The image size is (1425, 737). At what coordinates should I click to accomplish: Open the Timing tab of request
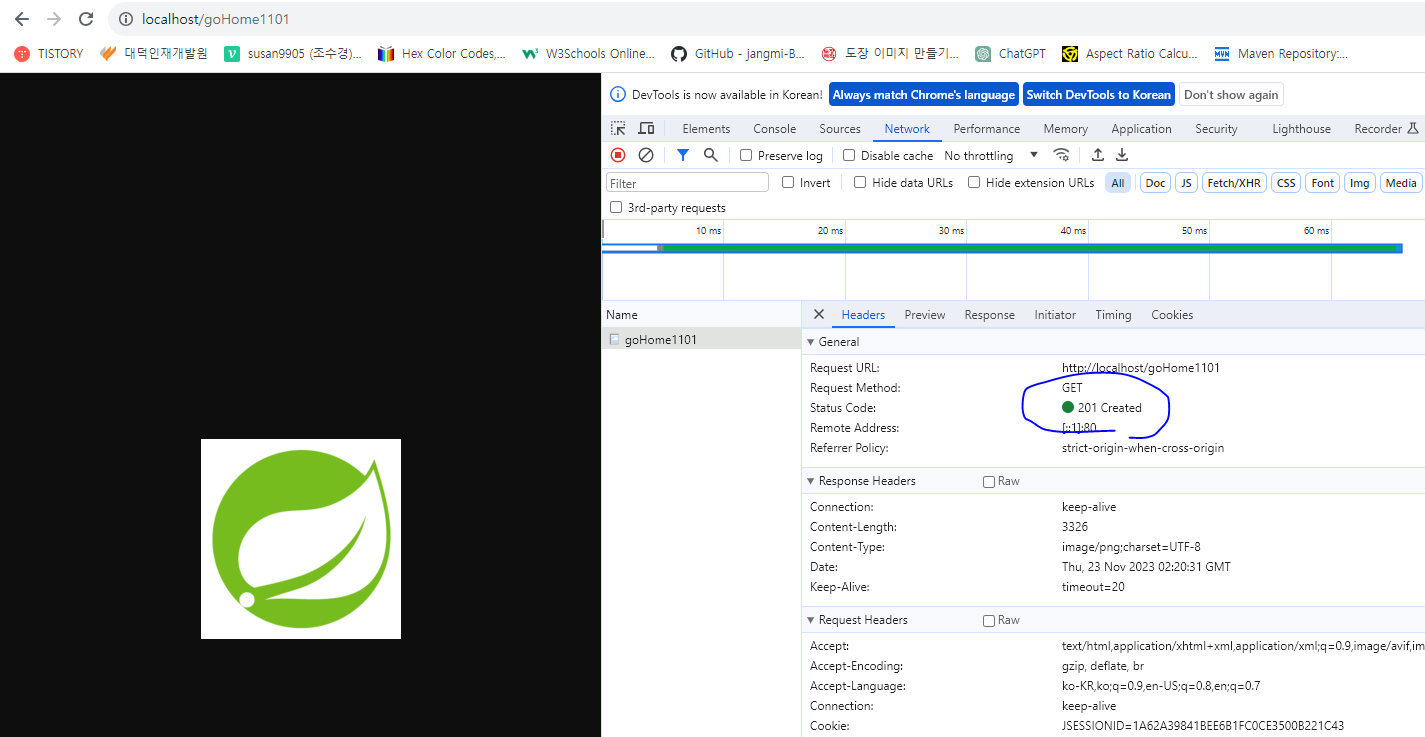coord(1113,314)
